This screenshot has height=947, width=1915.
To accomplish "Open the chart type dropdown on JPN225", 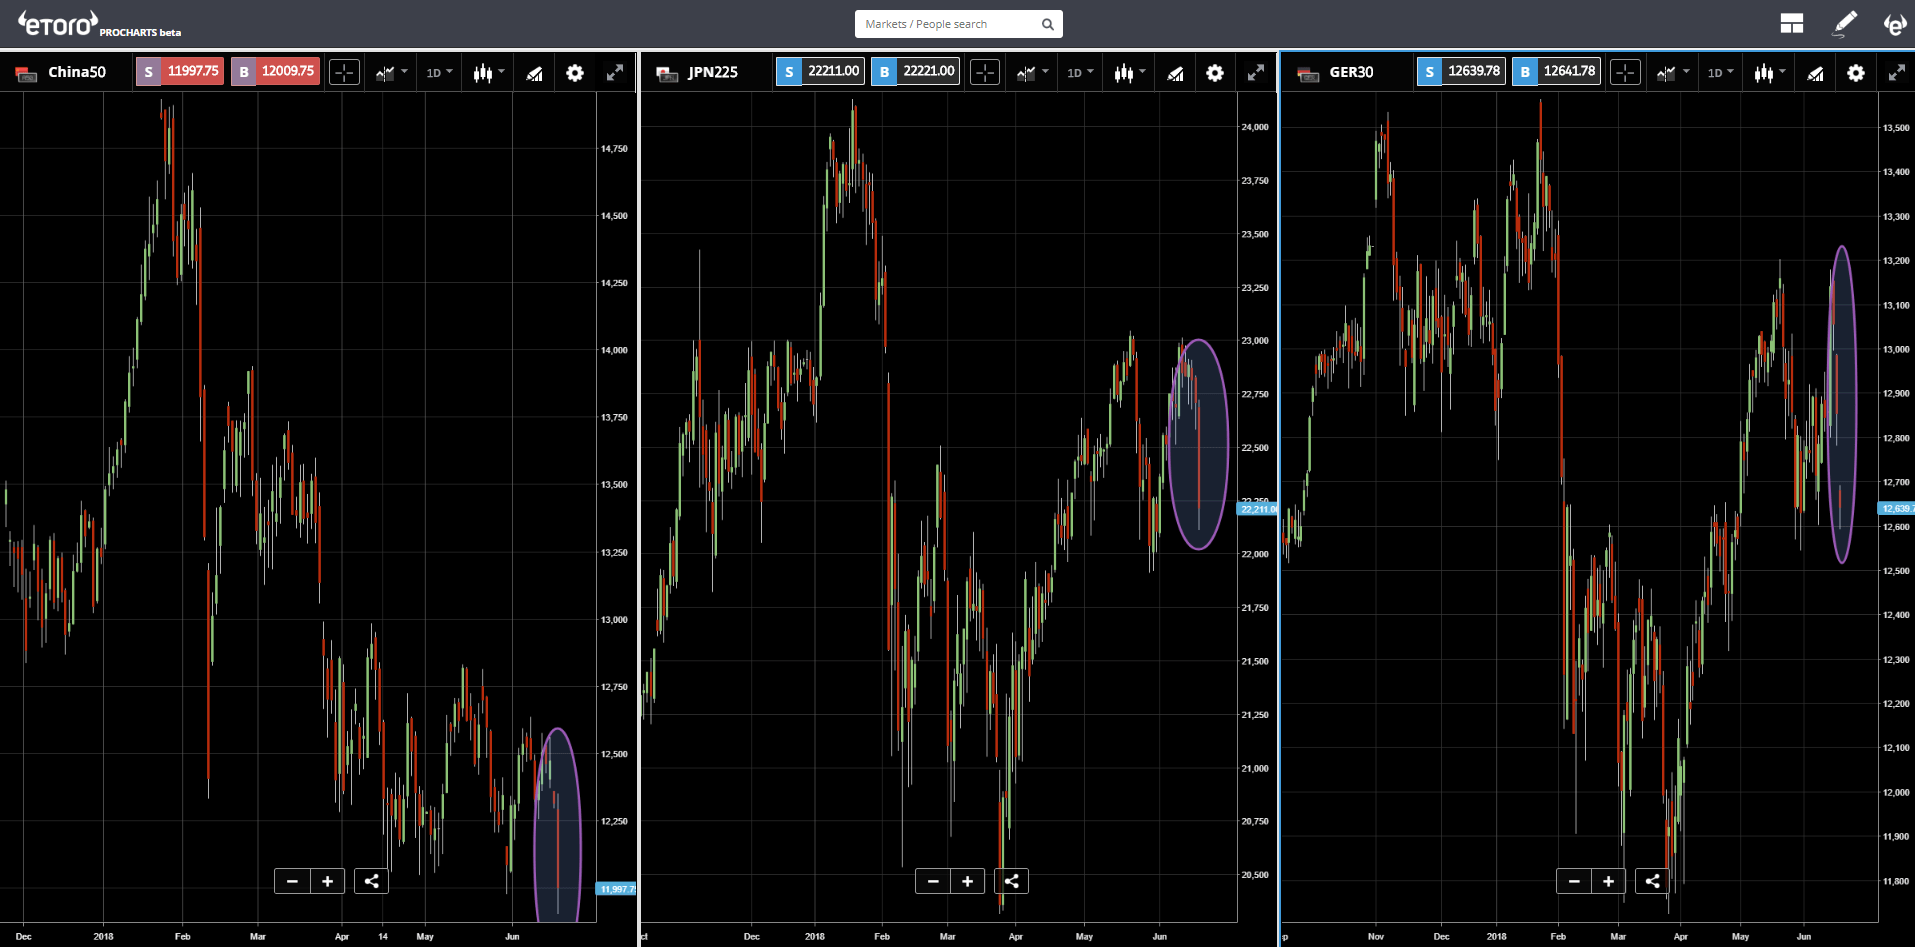I will pos(1030,72).
